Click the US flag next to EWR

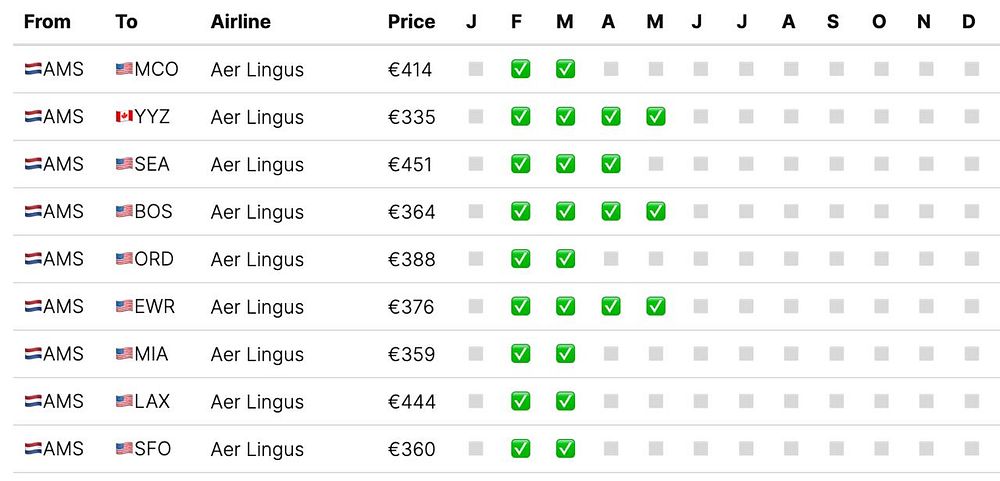[x=124, y=307]
